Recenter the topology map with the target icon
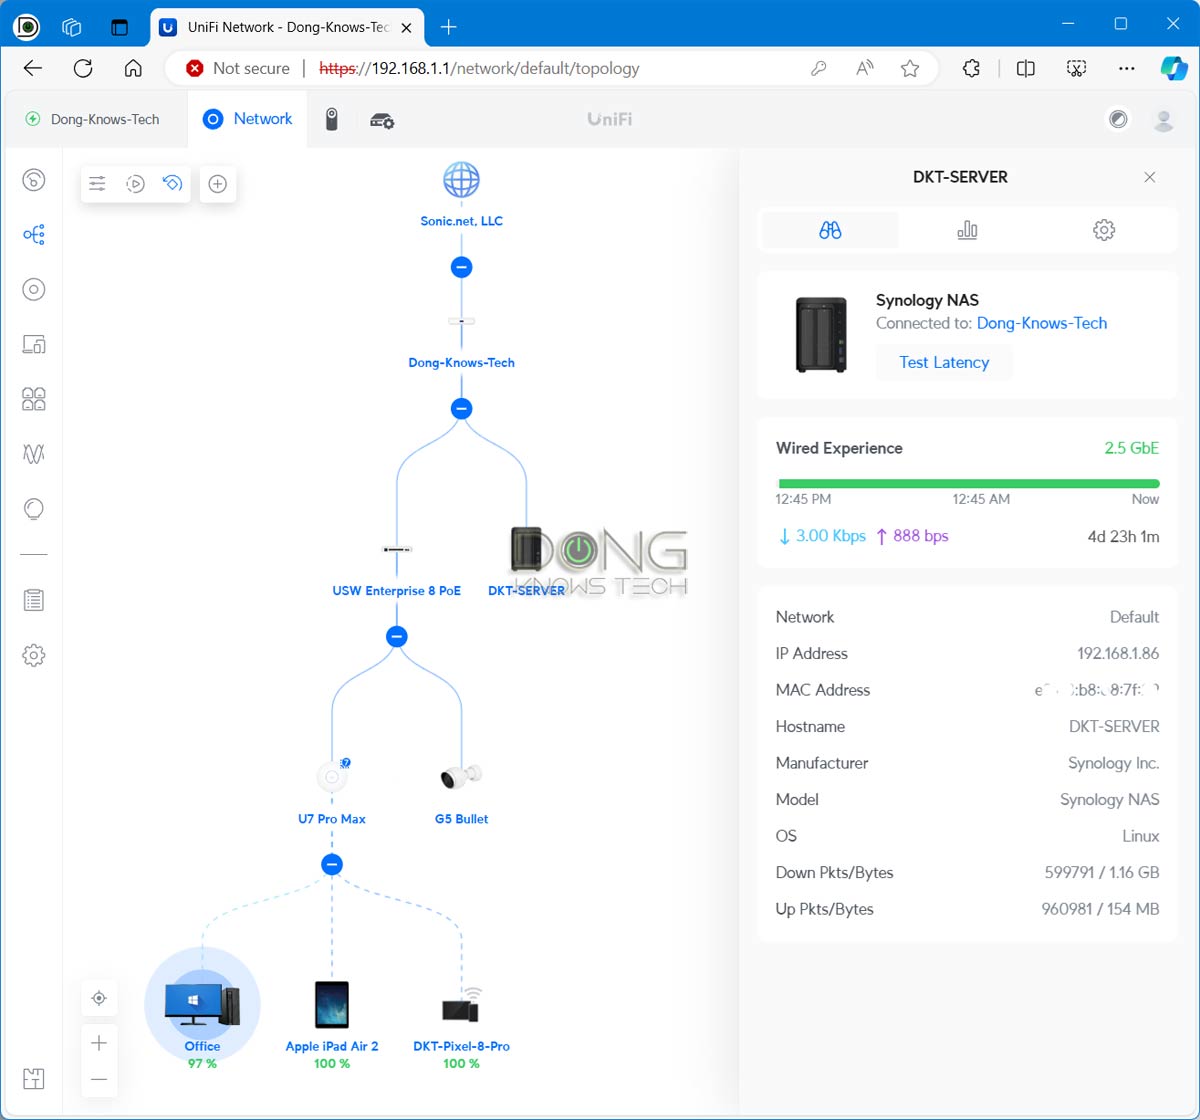 point(99,998)
